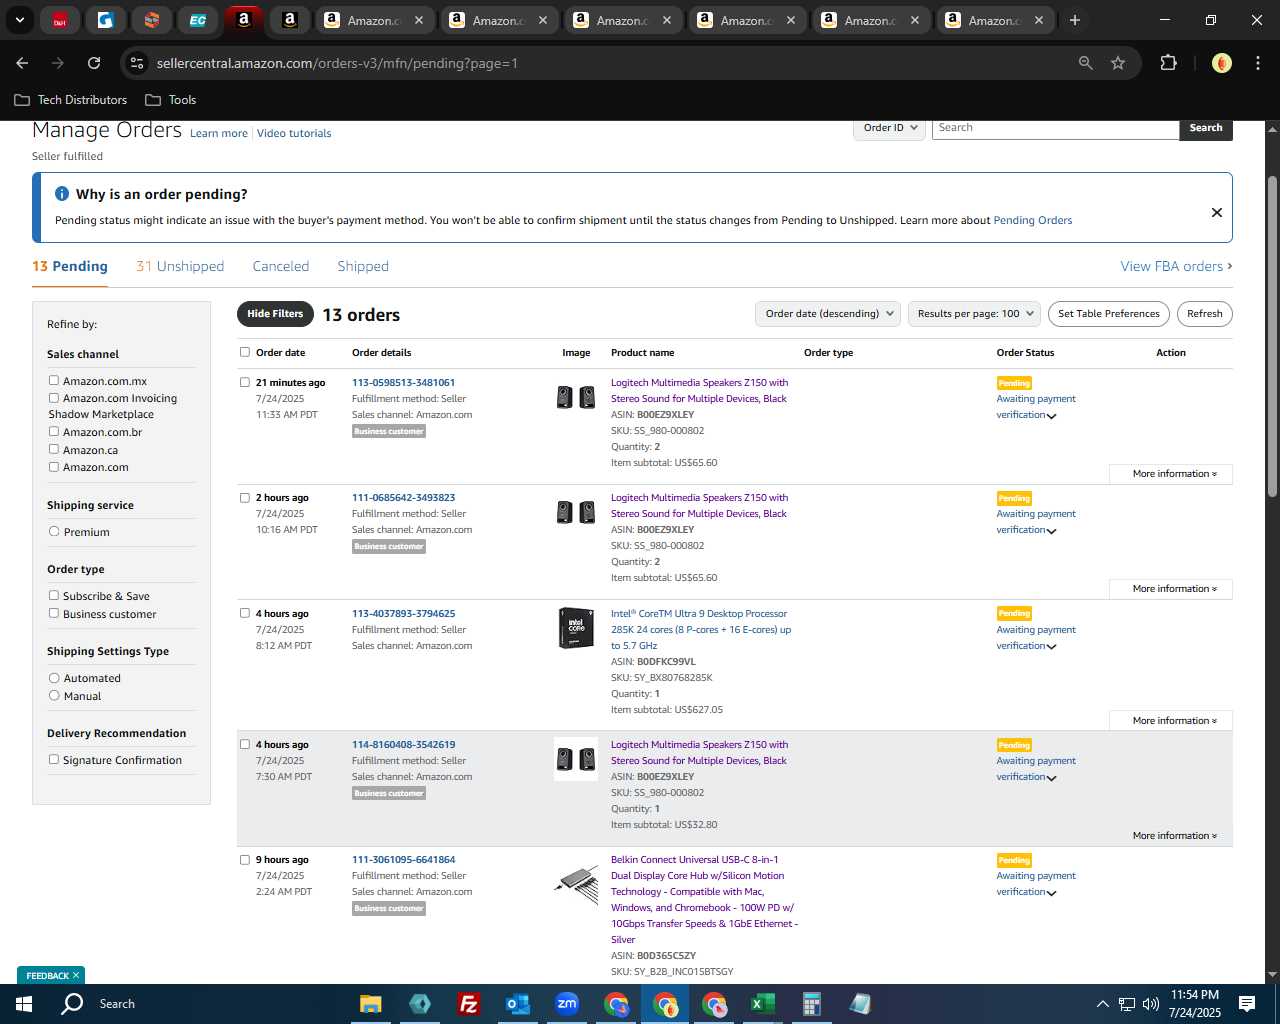Image resolution: width=1280 pixels, height=1024 pixels.
Task: Open Outlook from the taskbar
Action: [x=517, y=1004]
